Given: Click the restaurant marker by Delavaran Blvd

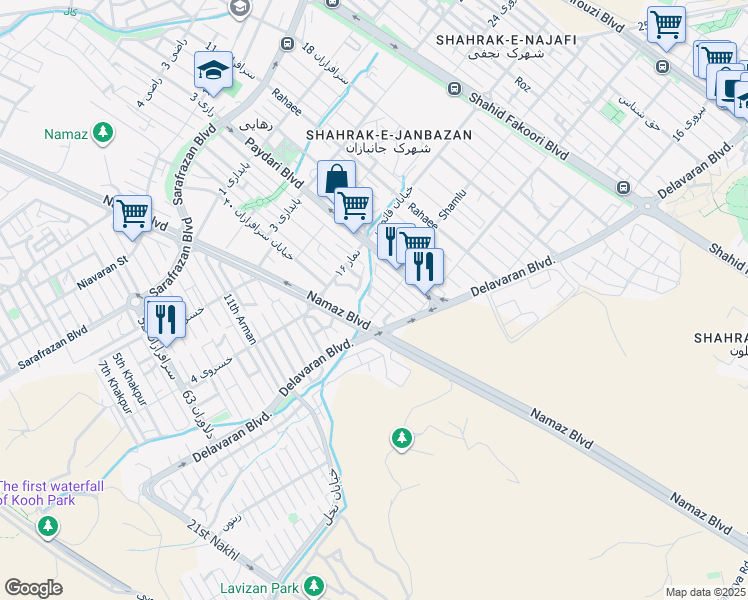Looking at the screenshot, I should point(425,266).
